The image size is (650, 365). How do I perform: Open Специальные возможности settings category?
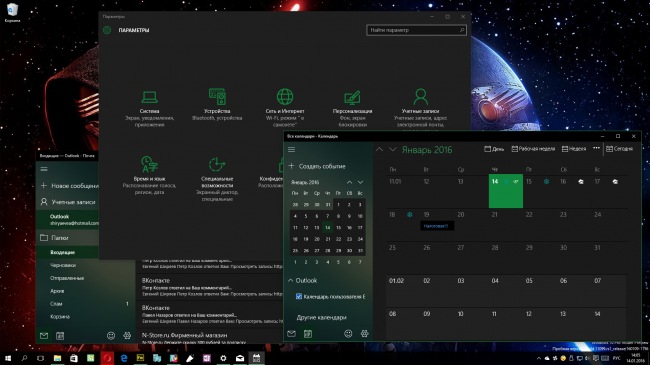pyautogui.click(x=217, y=179)
